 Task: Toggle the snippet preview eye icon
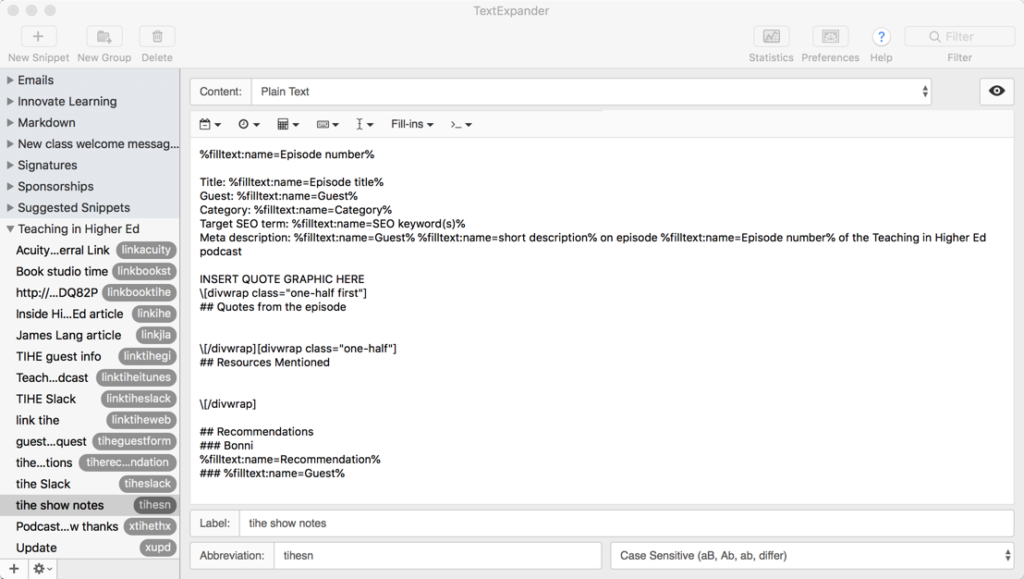pos(997,91)
